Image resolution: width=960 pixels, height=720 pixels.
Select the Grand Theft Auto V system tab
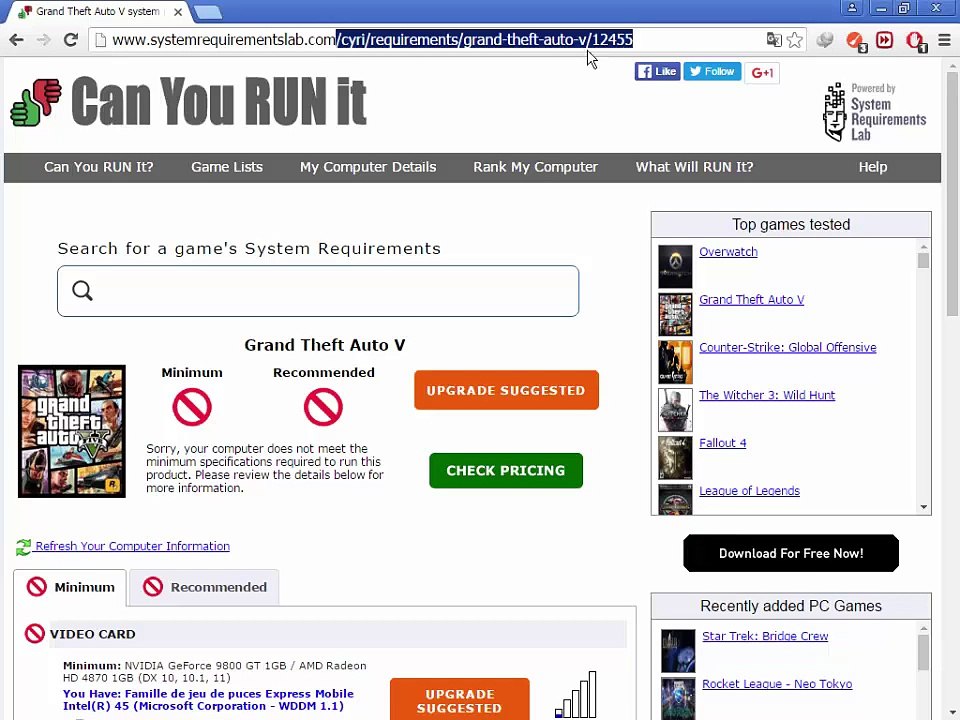coord(98,12)
